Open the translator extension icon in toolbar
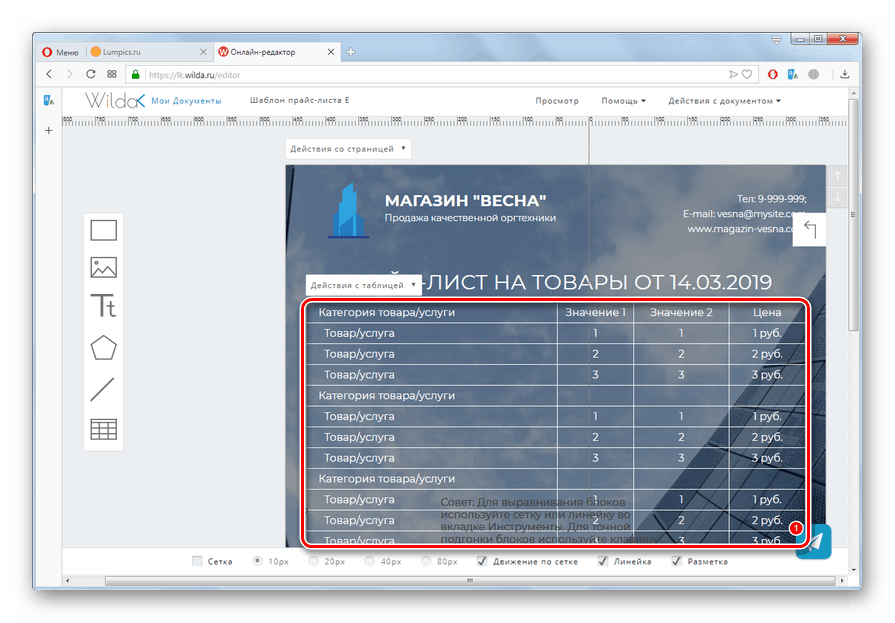Image resolution: width=895 pixels, height=623 pixels. 793,74
